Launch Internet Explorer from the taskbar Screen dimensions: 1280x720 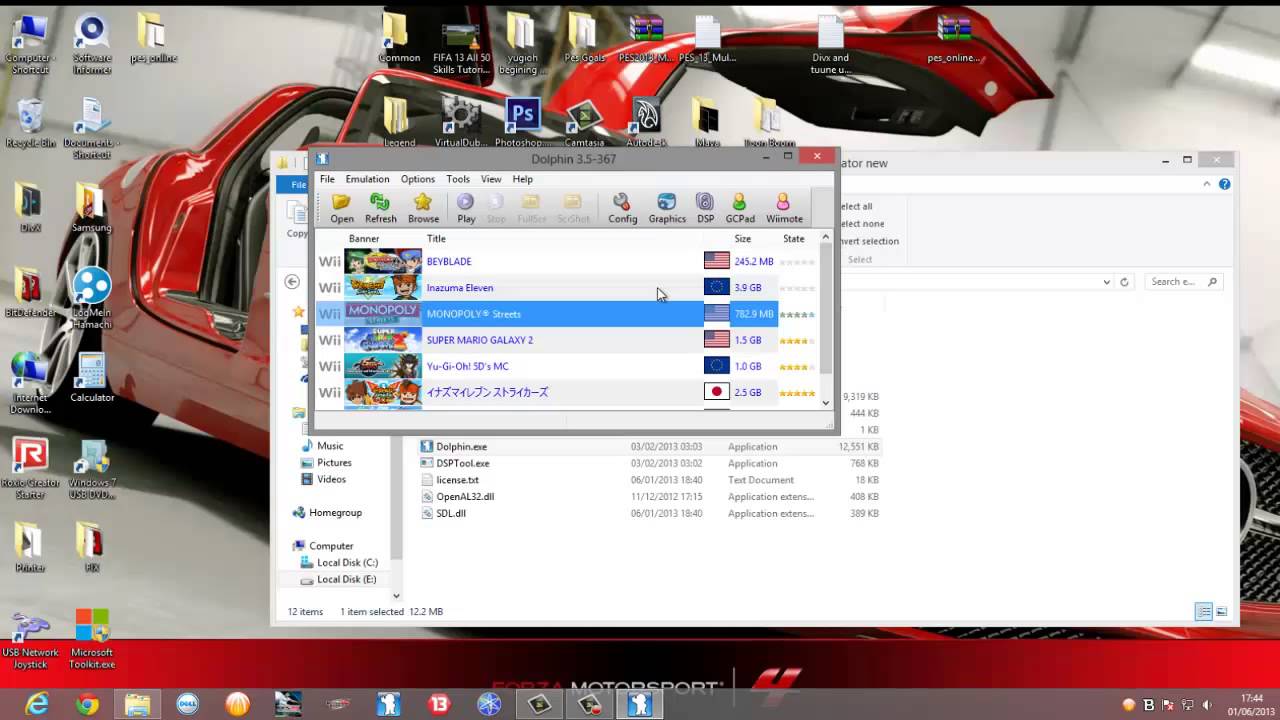(37, 704)
